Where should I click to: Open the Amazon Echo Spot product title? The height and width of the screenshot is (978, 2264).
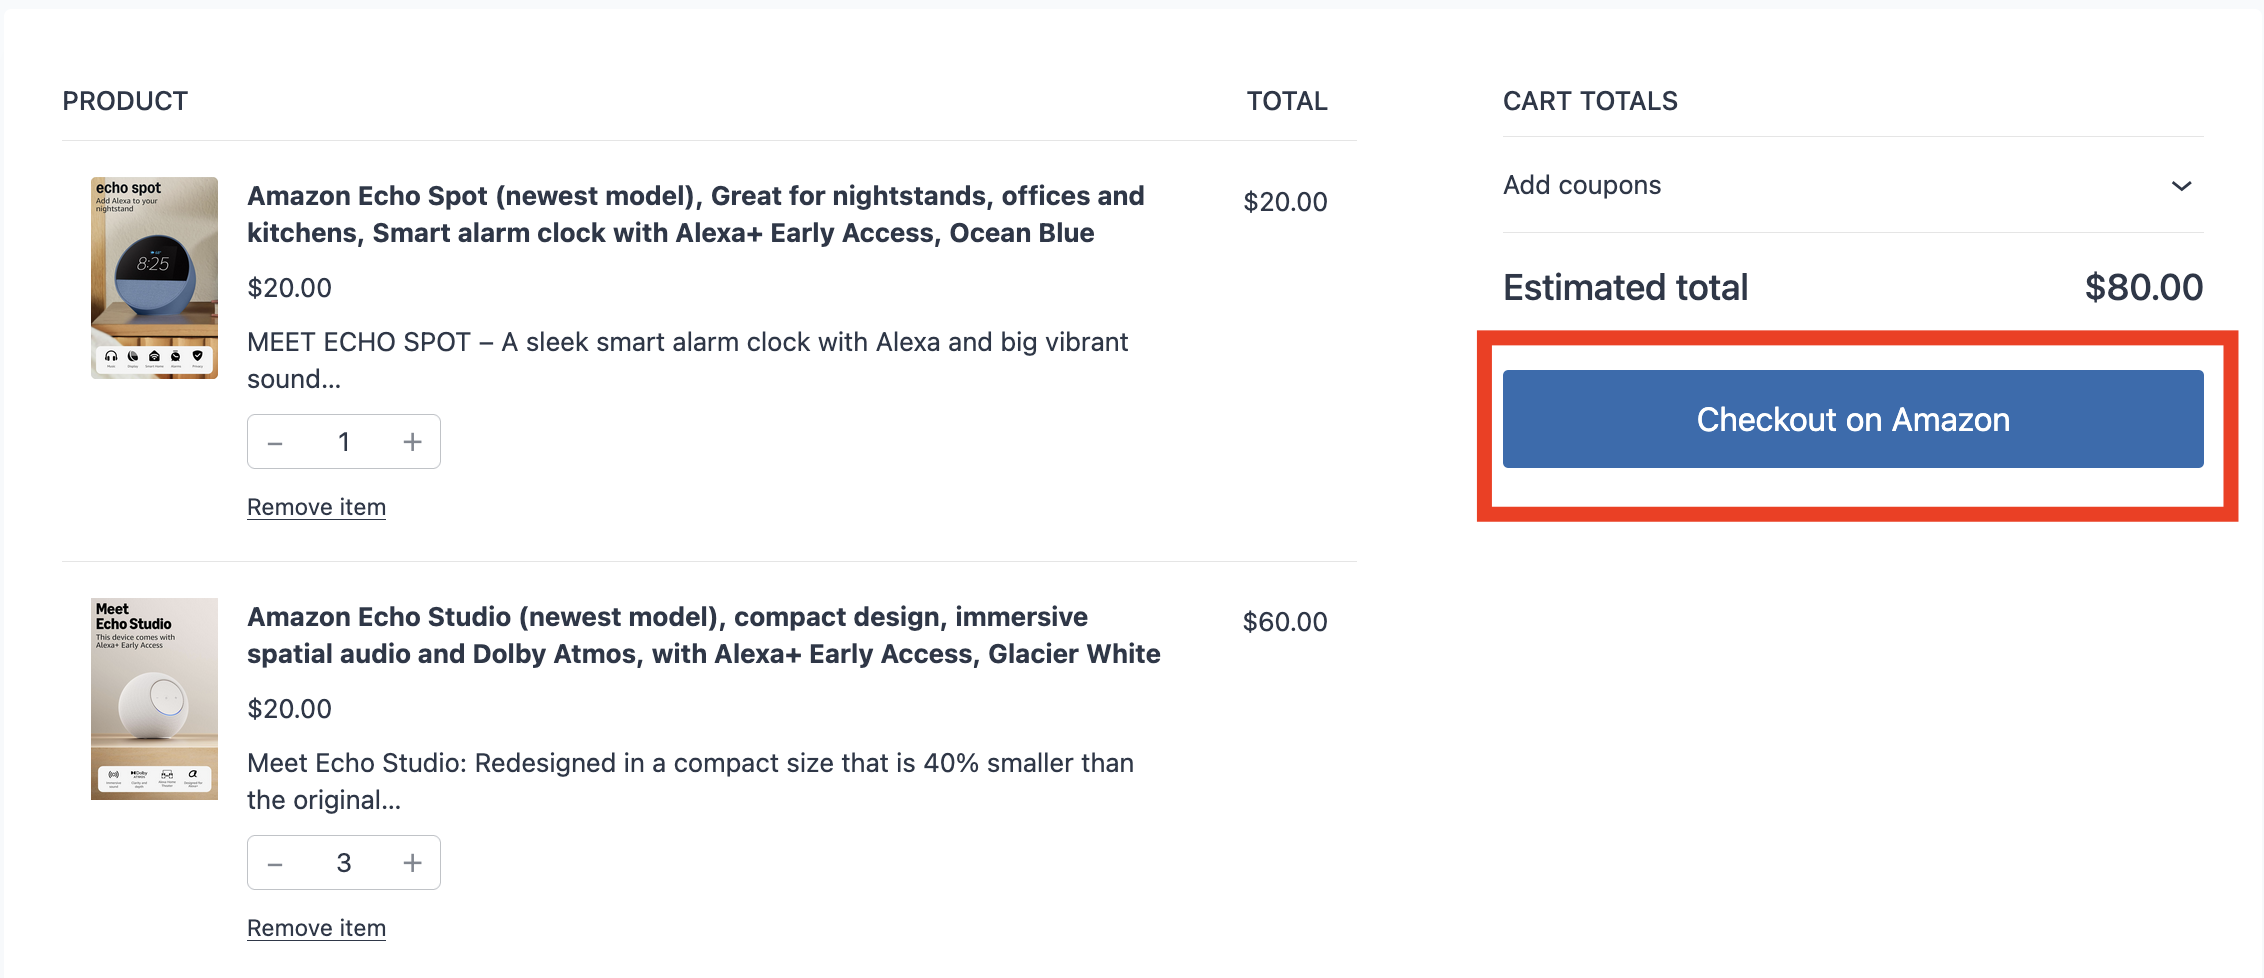click(695, 214)
